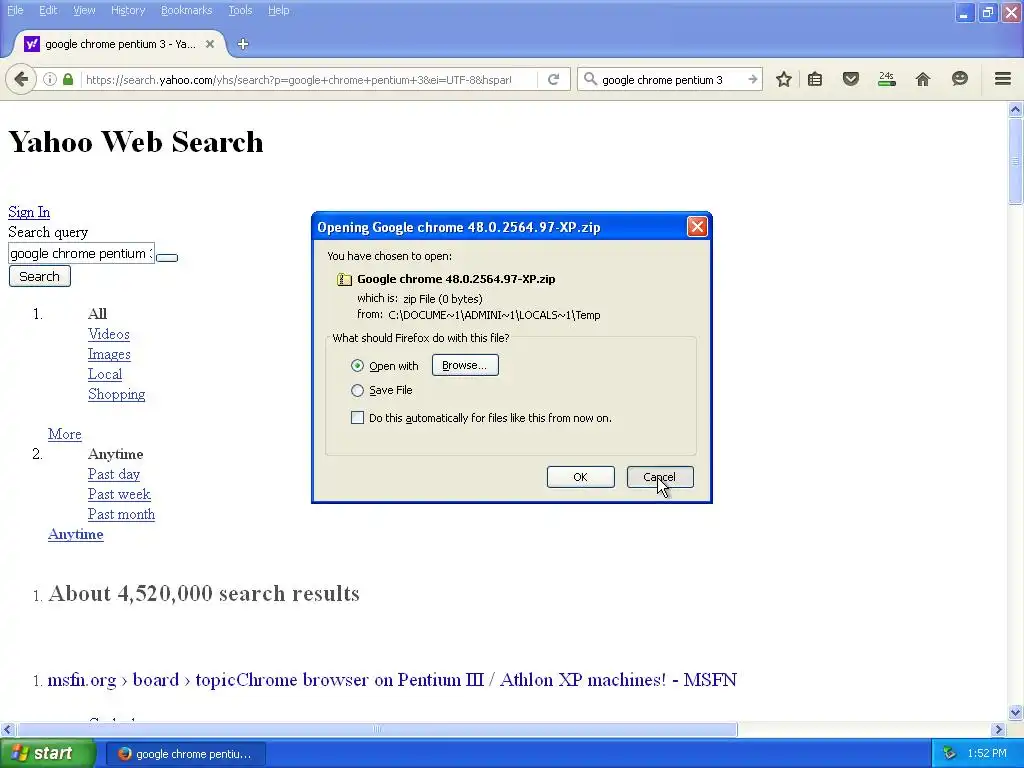Open site information icon in address bar
This screenshot has width=1024, height=768.
pyautogui.click(x=50, y=80)
